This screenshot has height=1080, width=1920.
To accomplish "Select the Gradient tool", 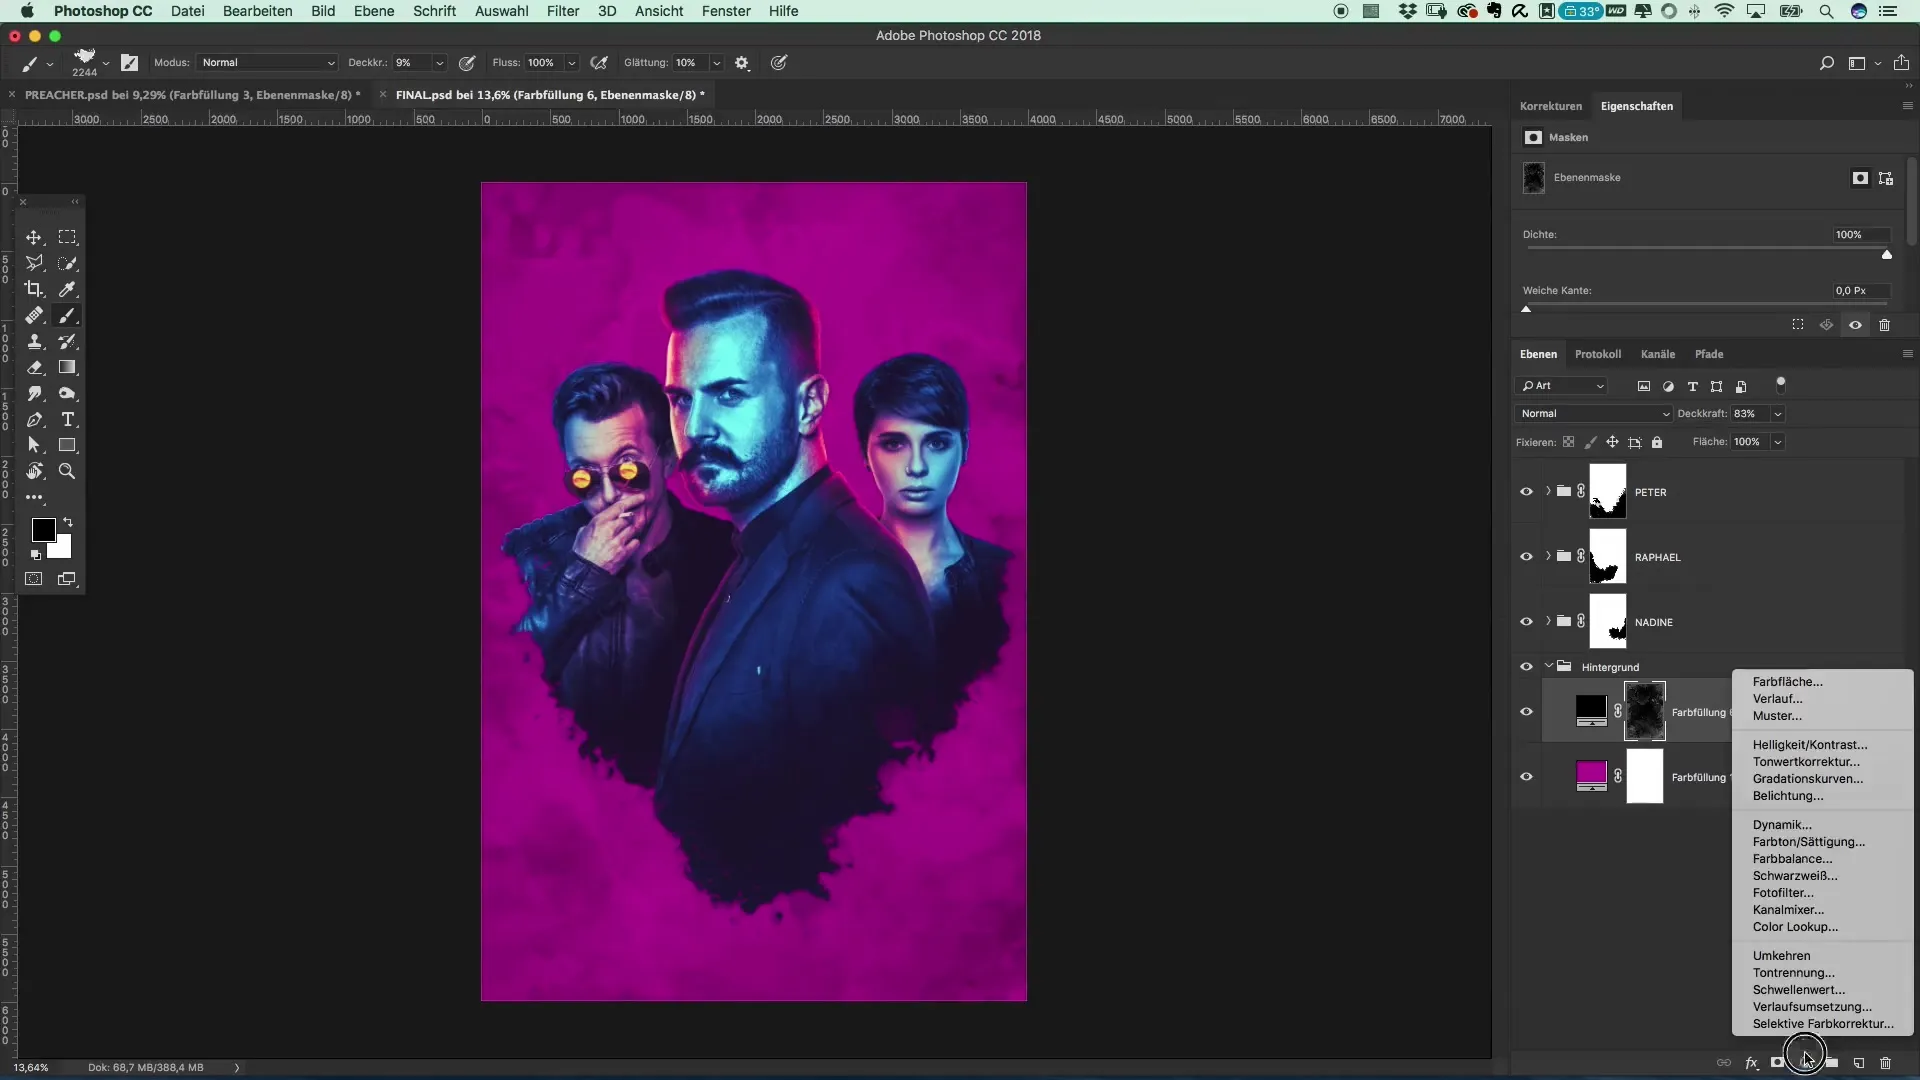I will tap(67, 367).
